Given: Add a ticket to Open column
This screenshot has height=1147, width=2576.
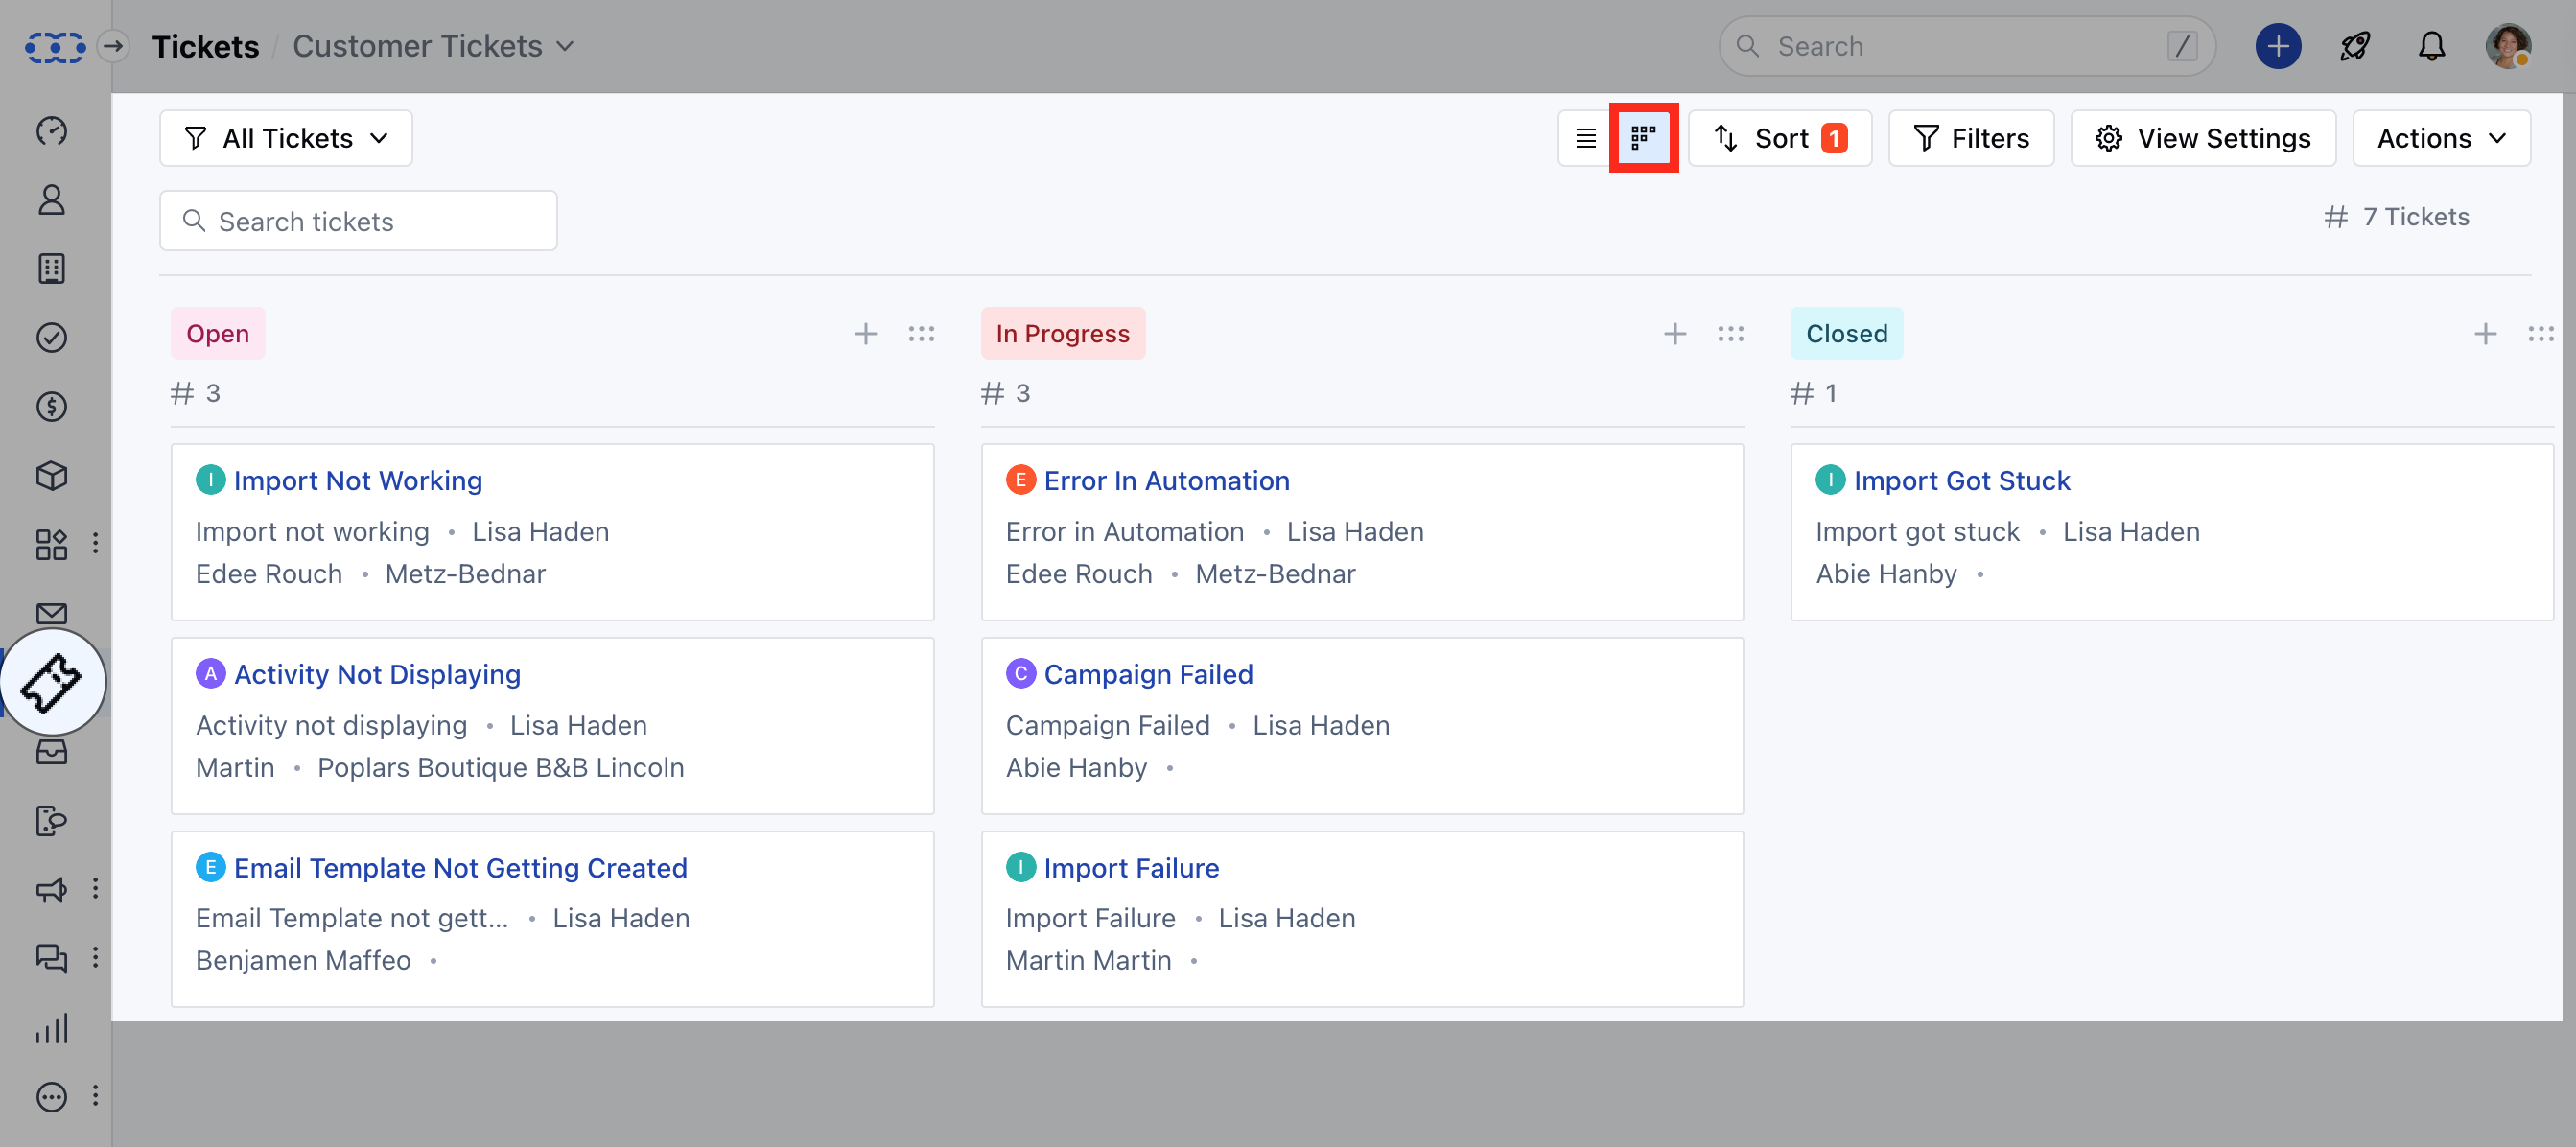Looking at the screenshot, I should [866, 334].
